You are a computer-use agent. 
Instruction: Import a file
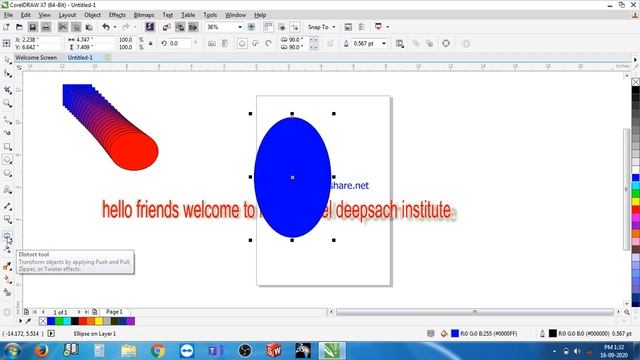pyautogui.click(x=167, y=27)
